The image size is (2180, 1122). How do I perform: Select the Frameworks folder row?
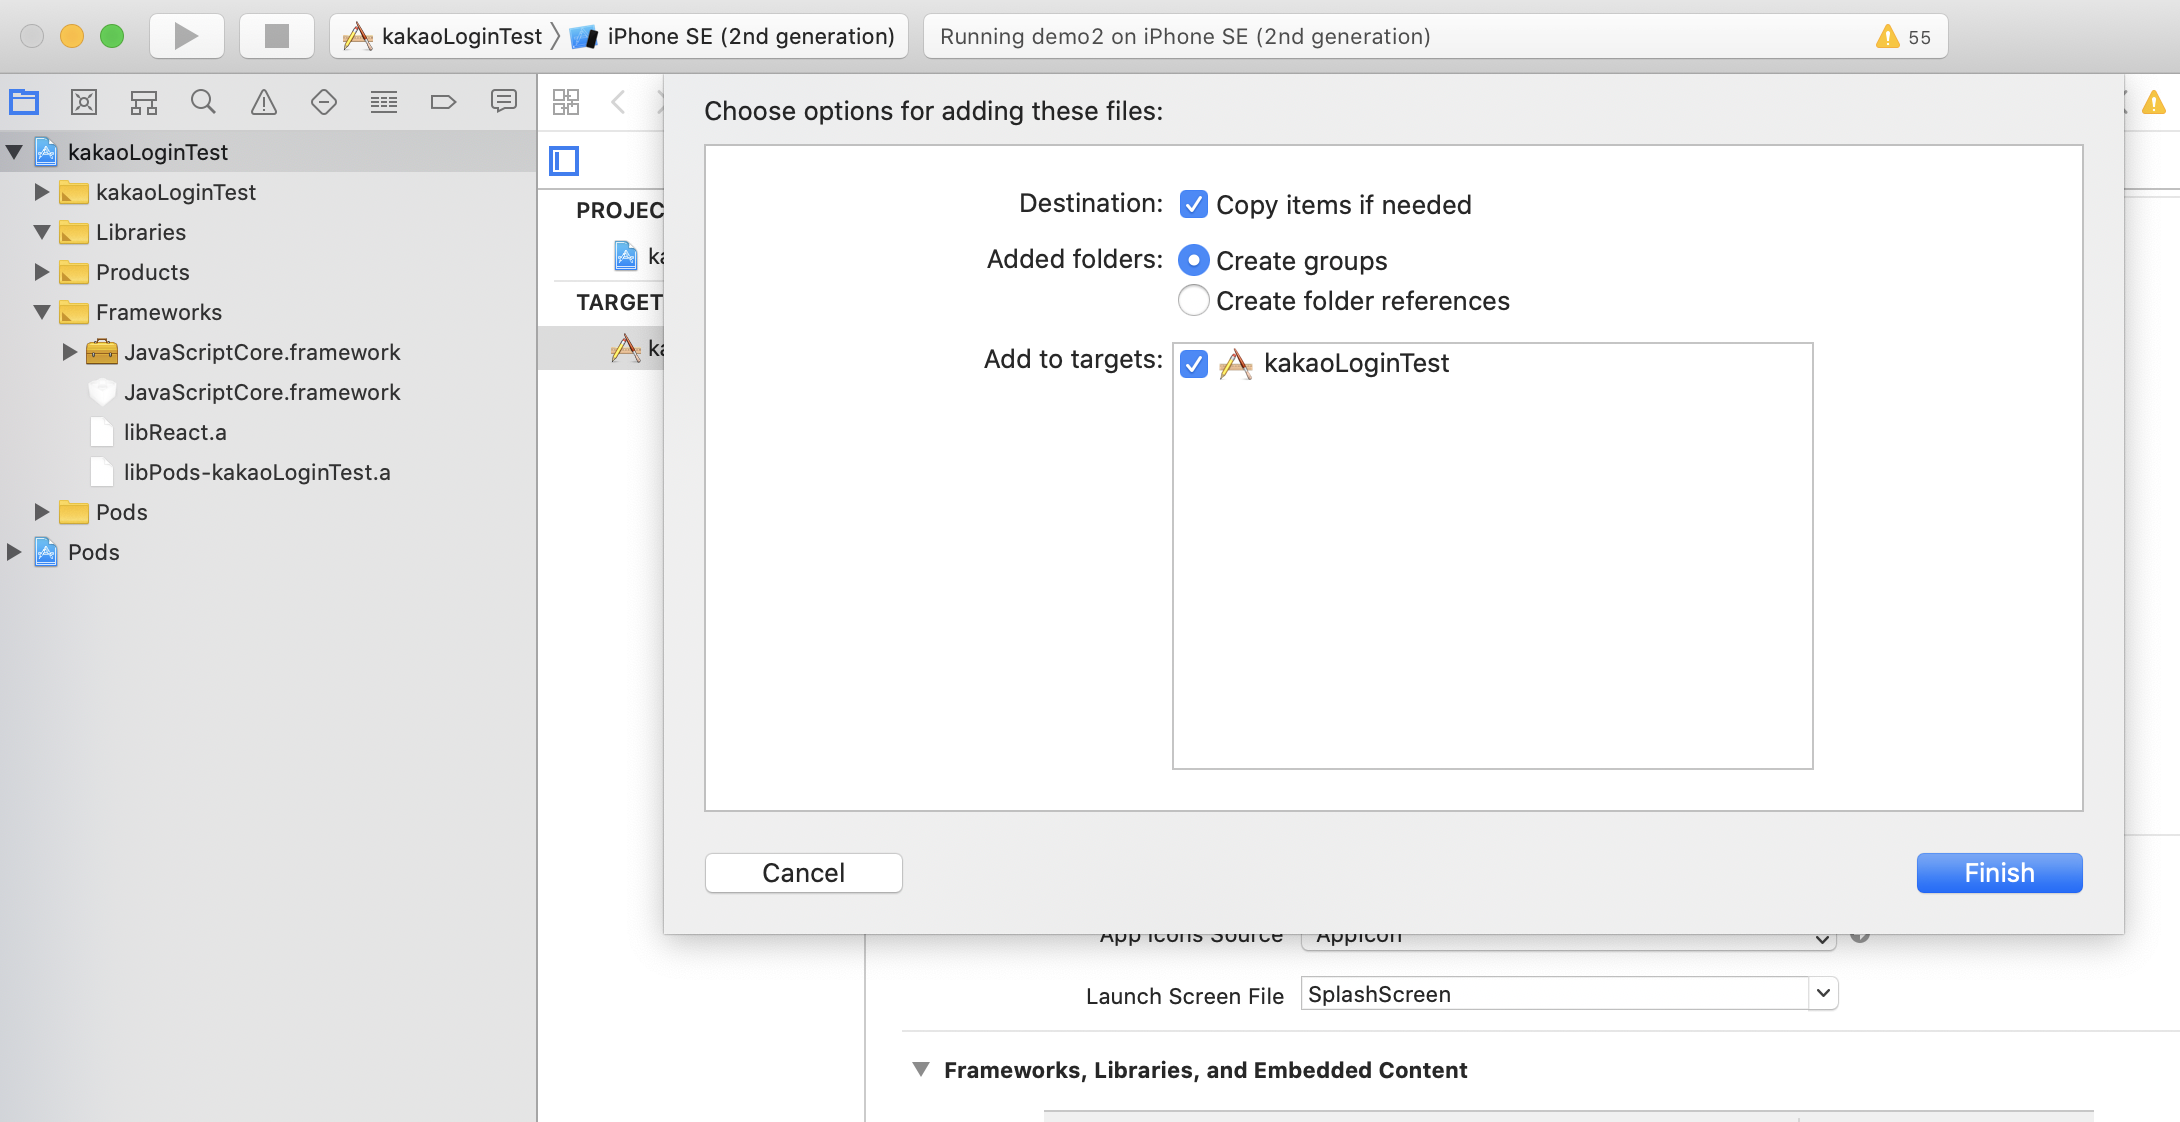[x=268, y=312]
